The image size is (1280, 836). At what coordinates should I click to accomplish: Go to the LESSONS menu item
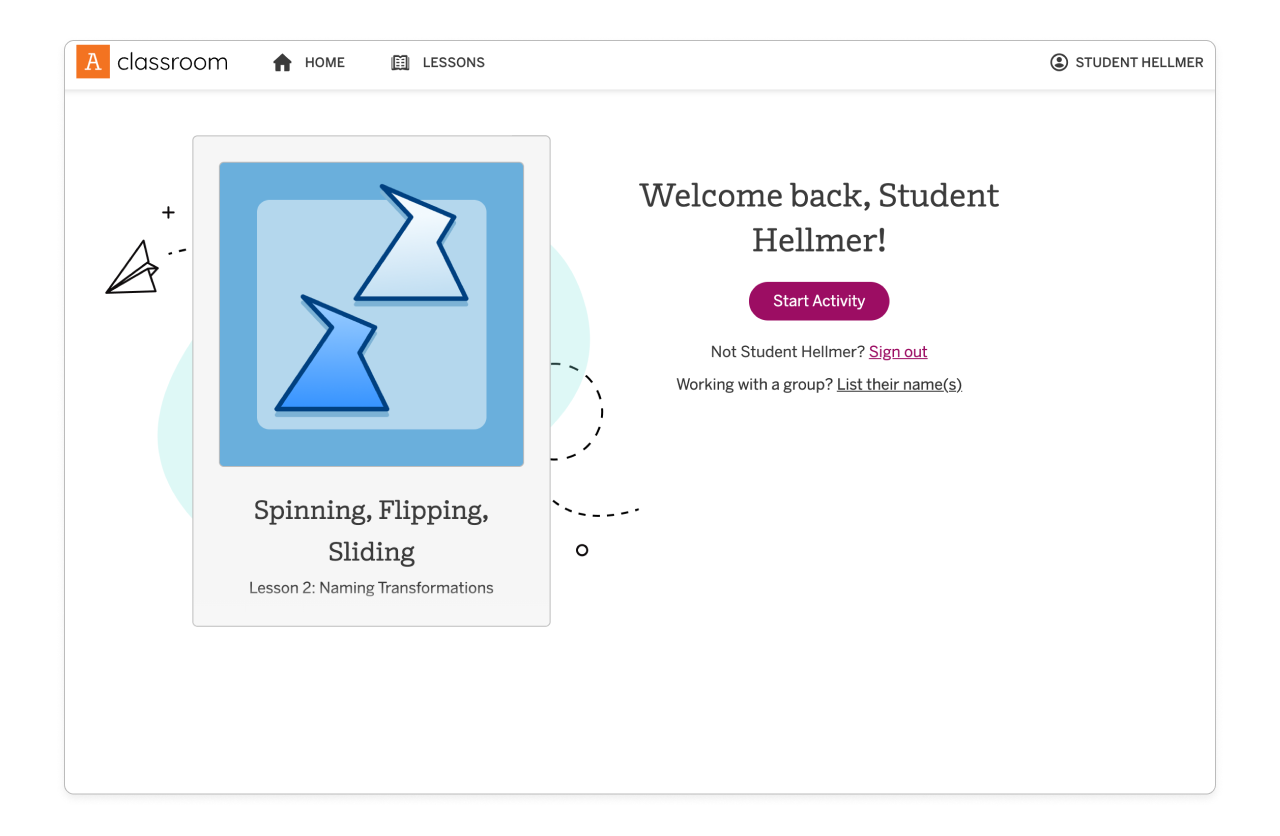[453, 63]
